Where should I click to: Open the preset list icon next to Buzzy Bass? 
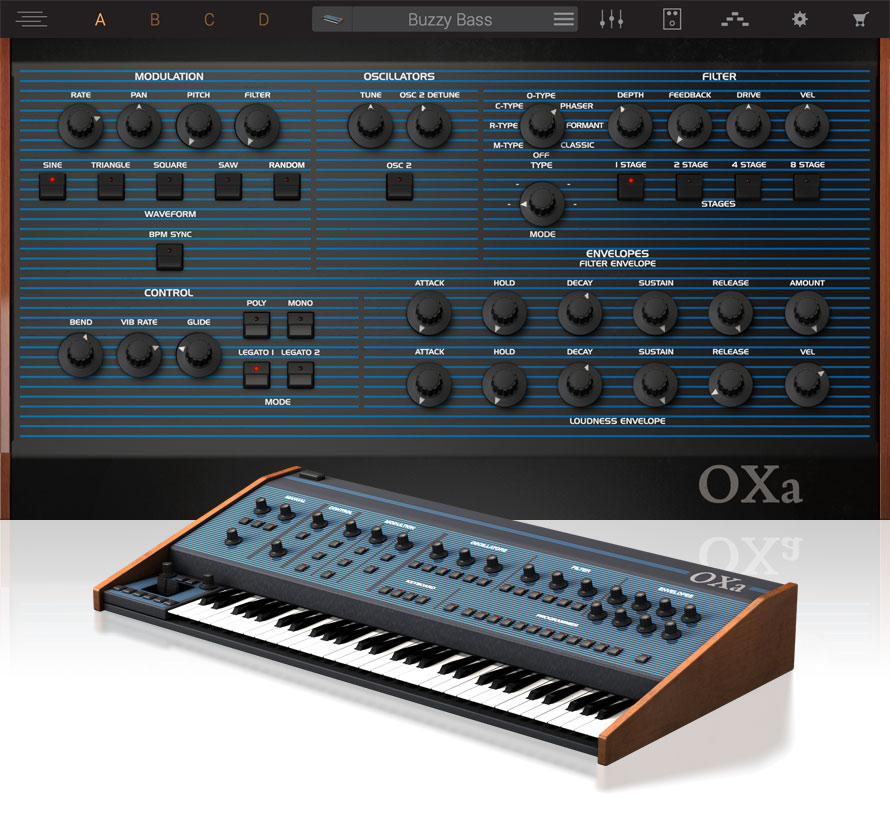[563, 18]
